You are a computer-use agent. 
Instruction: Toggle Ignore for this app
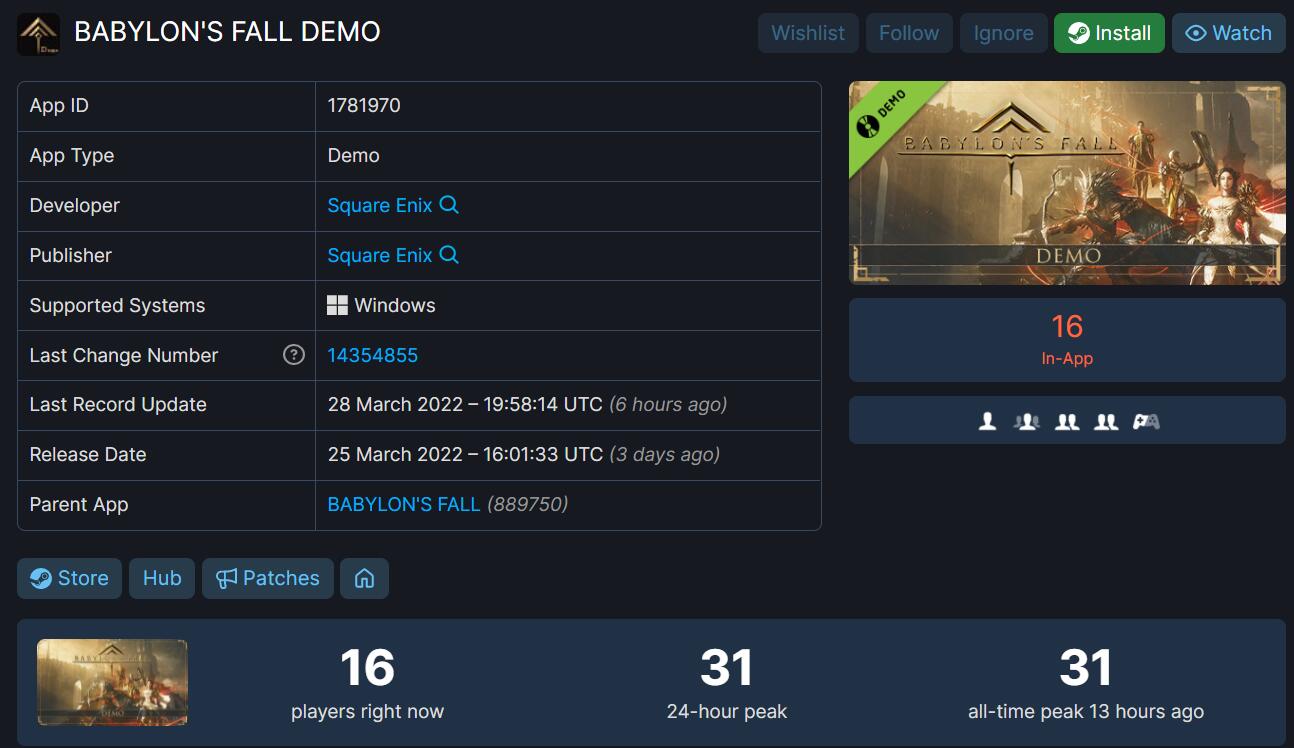pyautogui.click(x=1003, y=33)
